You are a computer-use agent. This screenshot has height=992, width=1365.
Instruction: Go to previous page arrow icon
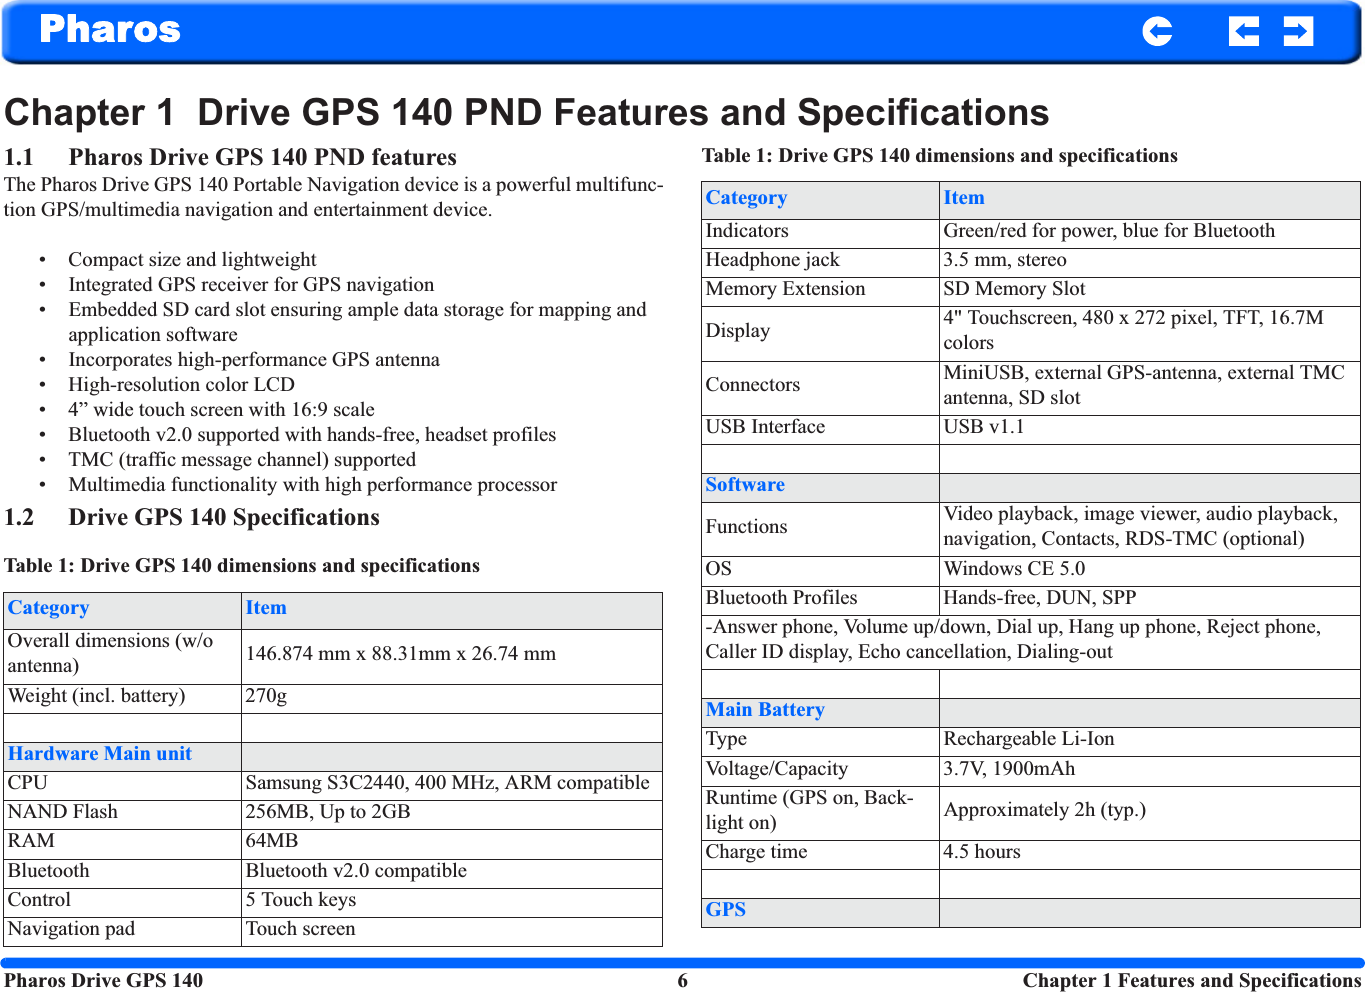(x=1243, y=32)
